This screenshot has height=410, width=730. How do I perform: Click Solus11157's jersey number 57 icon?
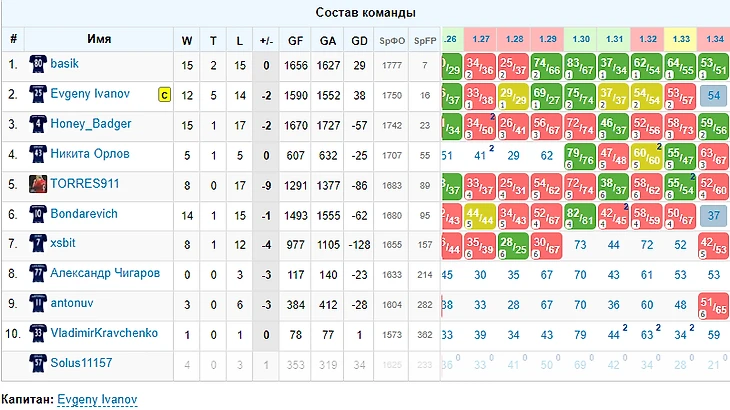38,363
